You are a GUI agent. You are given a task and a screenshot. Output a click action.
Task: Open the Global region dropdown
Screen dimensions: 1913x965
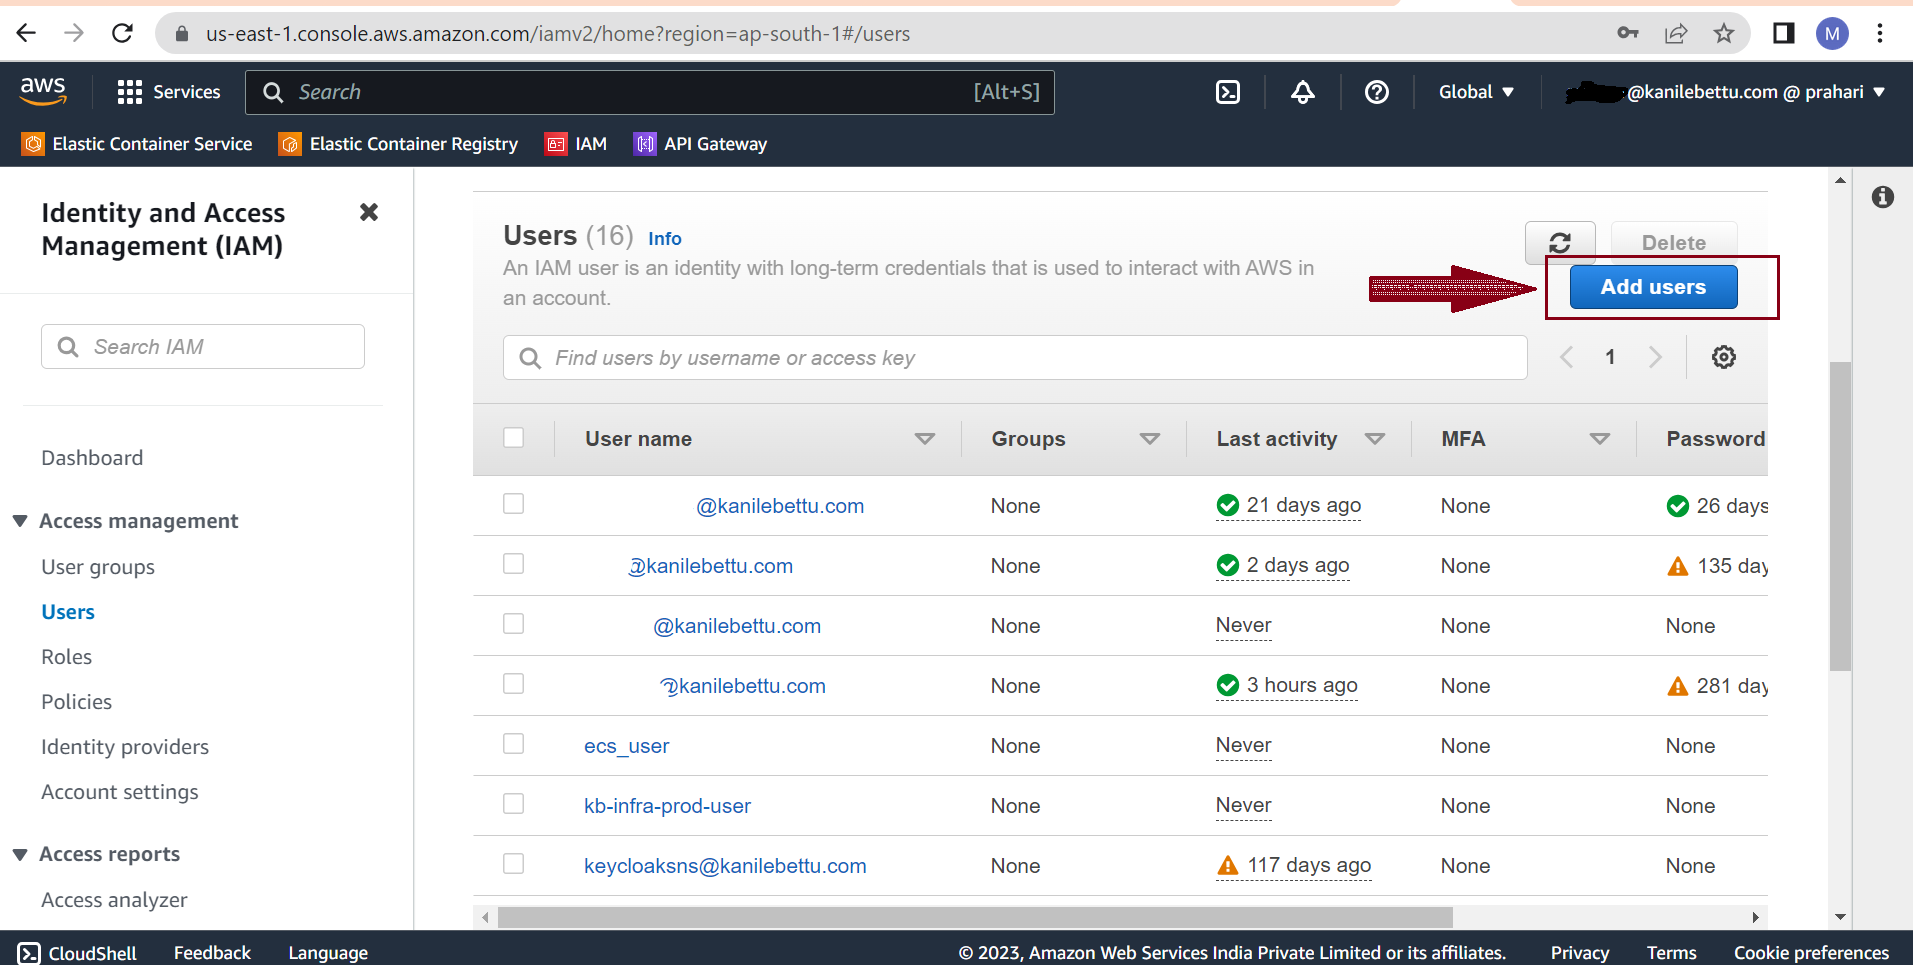[x=1476, y=92]
